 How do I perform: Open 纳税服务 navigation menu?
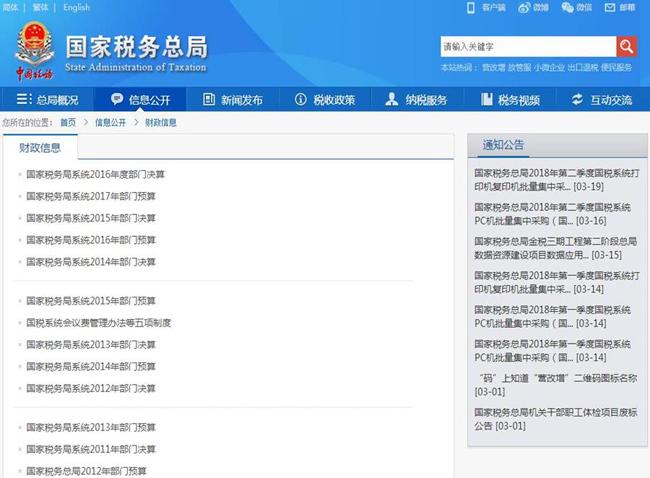point(417,99)
